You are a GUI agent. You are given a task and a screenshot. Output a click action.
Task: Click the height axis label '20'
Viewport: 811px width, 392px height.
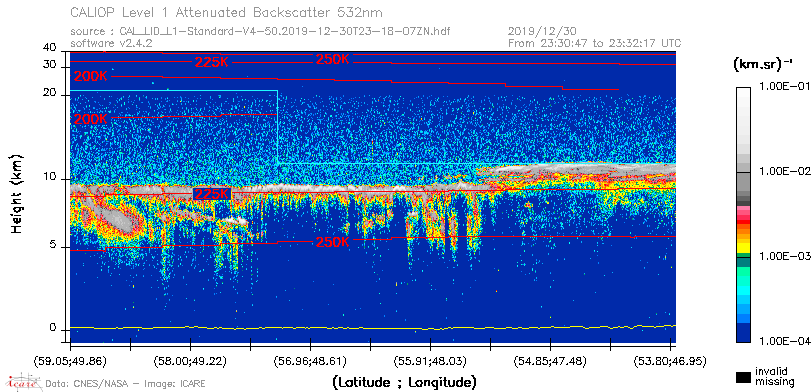(49, 93)
